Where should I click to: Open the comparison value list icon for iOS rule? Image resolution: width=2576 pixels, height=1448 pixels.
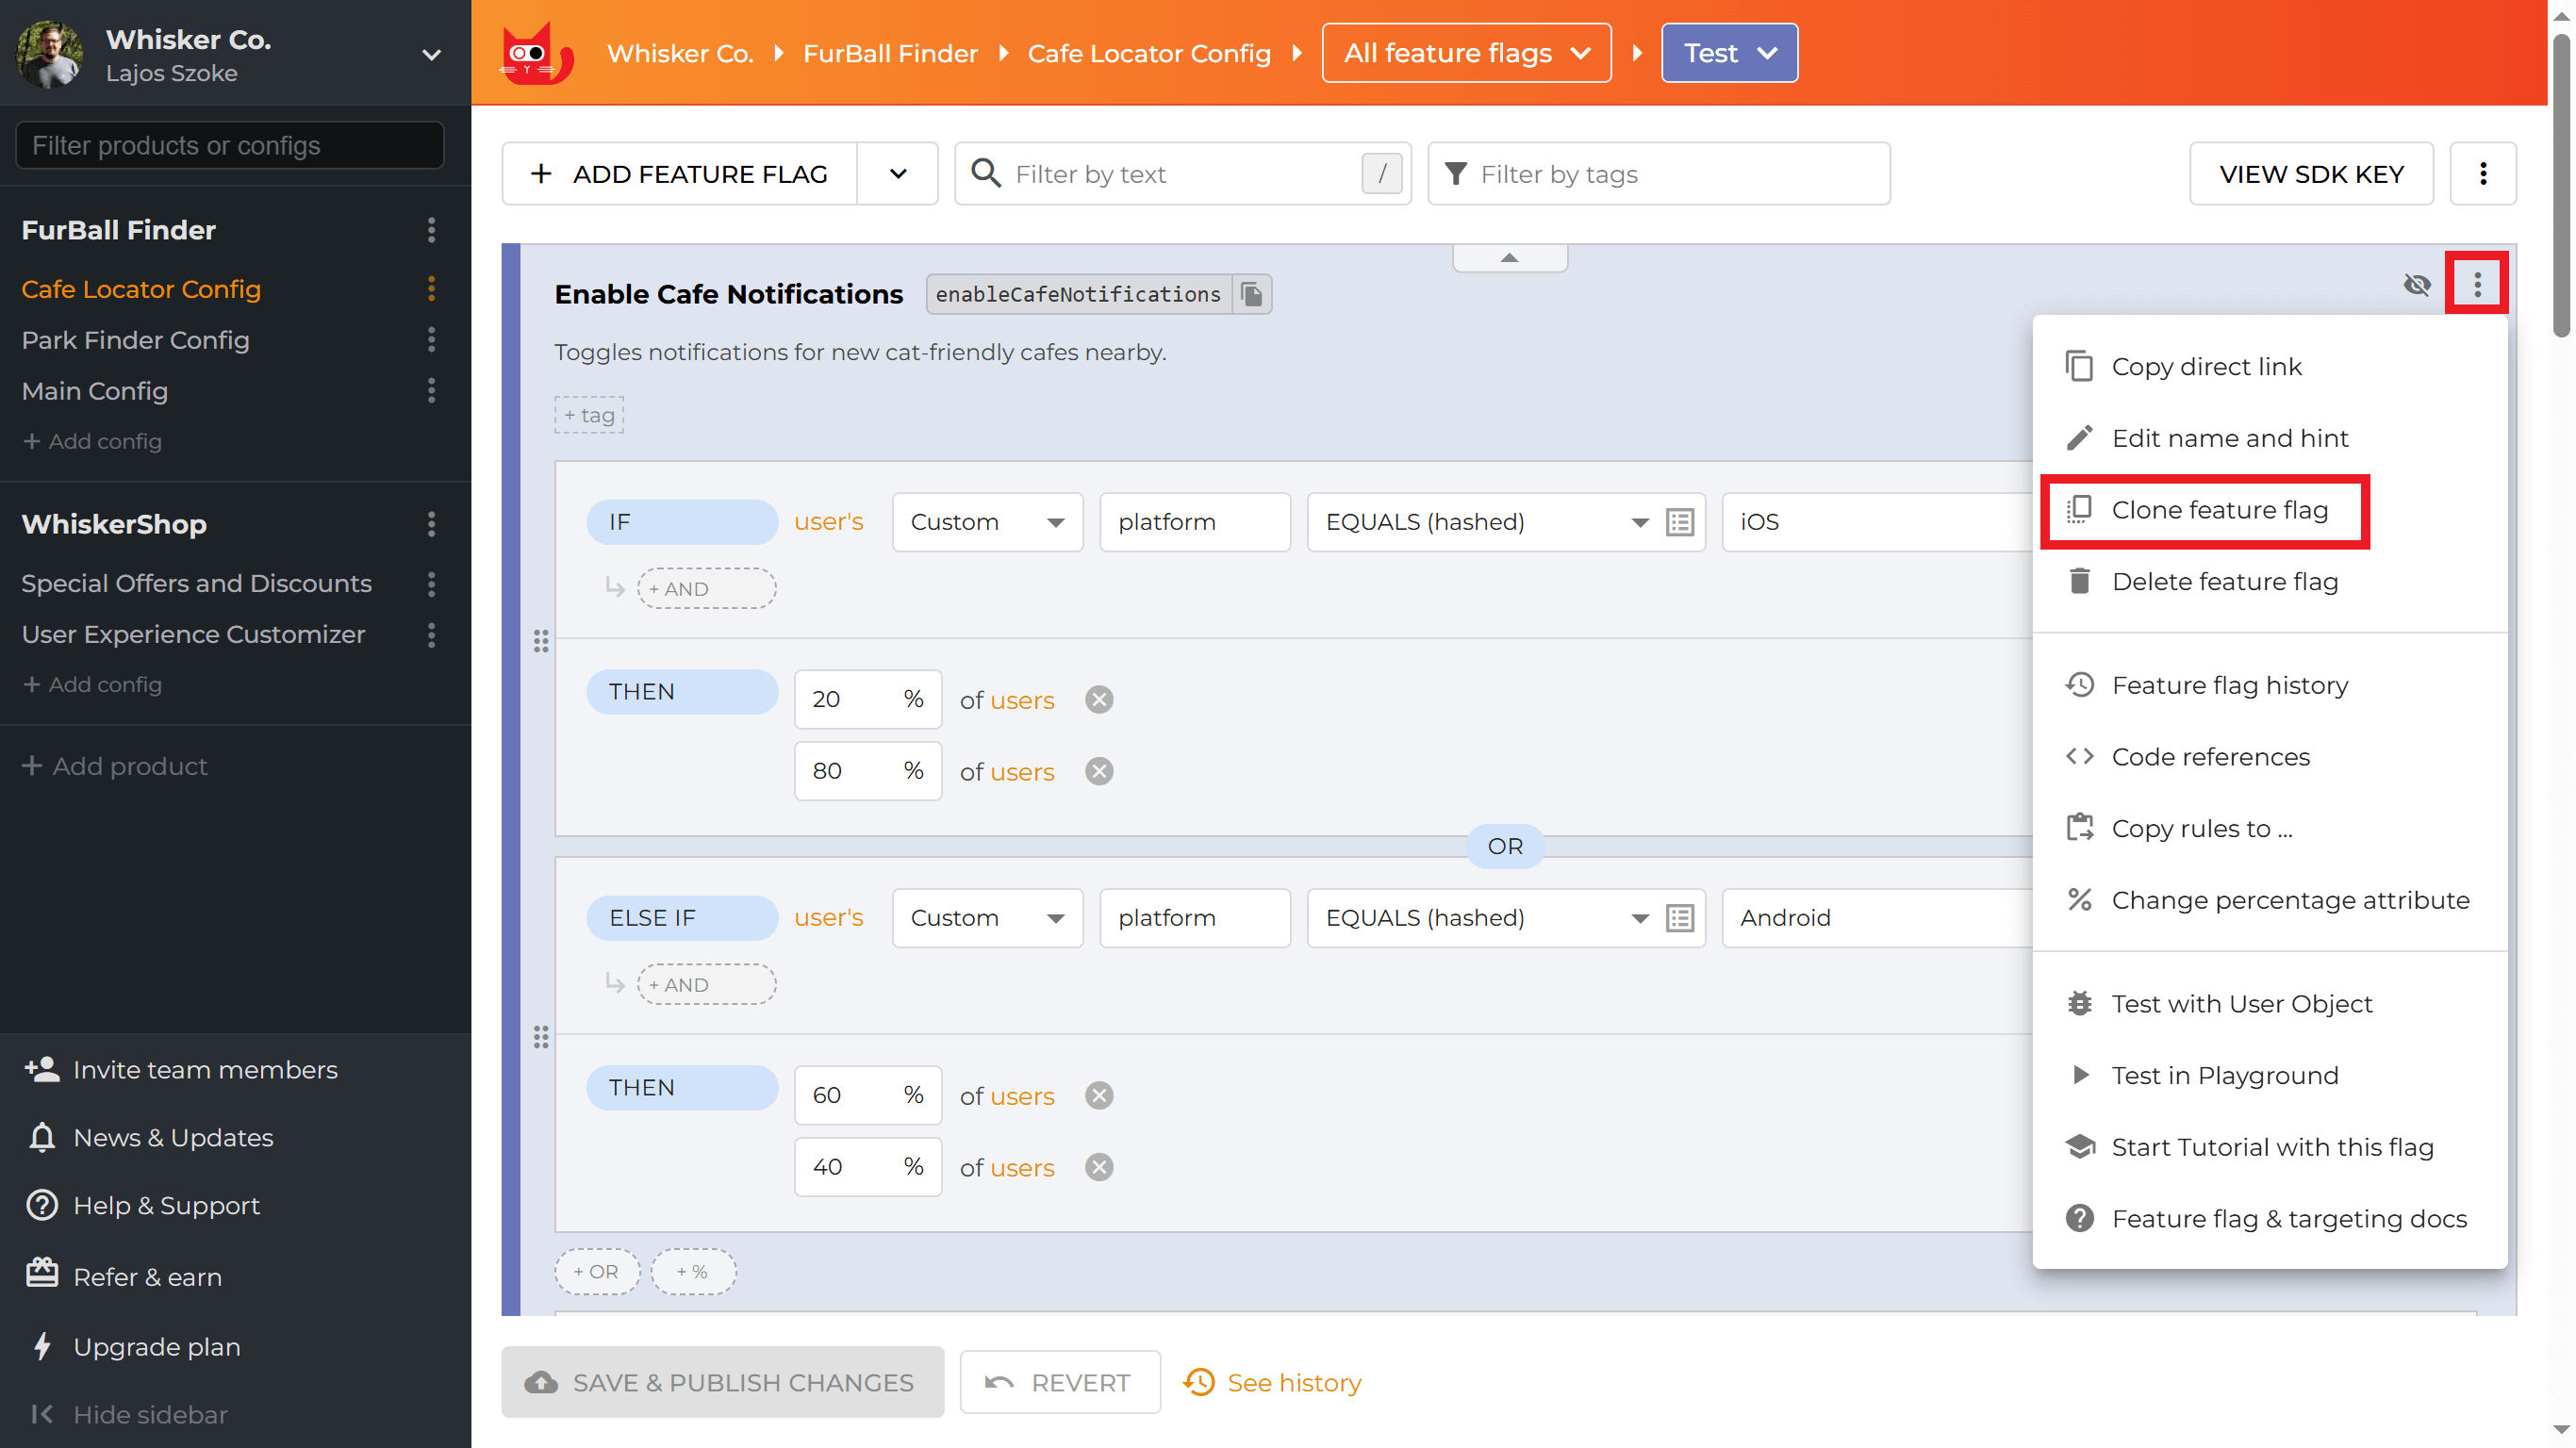coord(1679,522)
